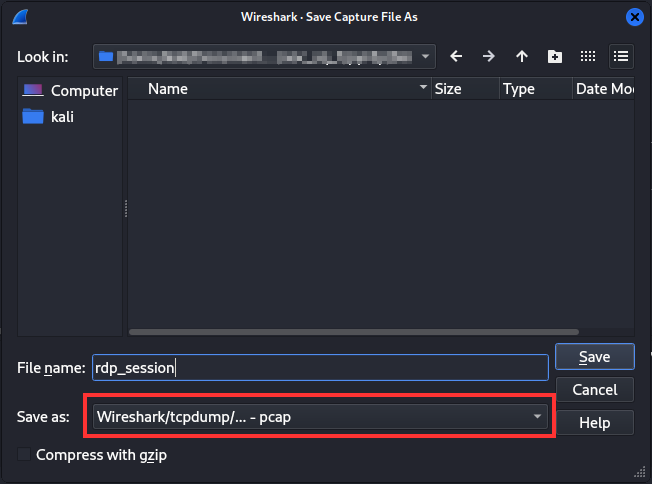
Task: Sort files by Date Modified column
Action: coord(603,89)
